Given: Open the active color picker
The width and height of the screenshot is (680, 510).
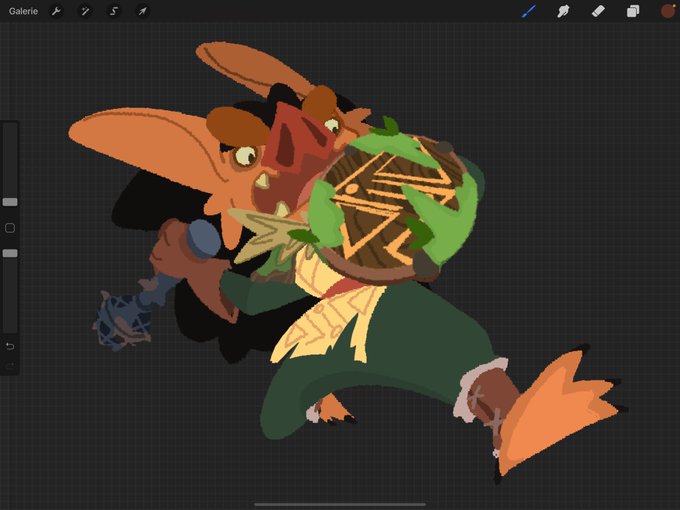Looking at the screenshot, I should tap(668, 11).
